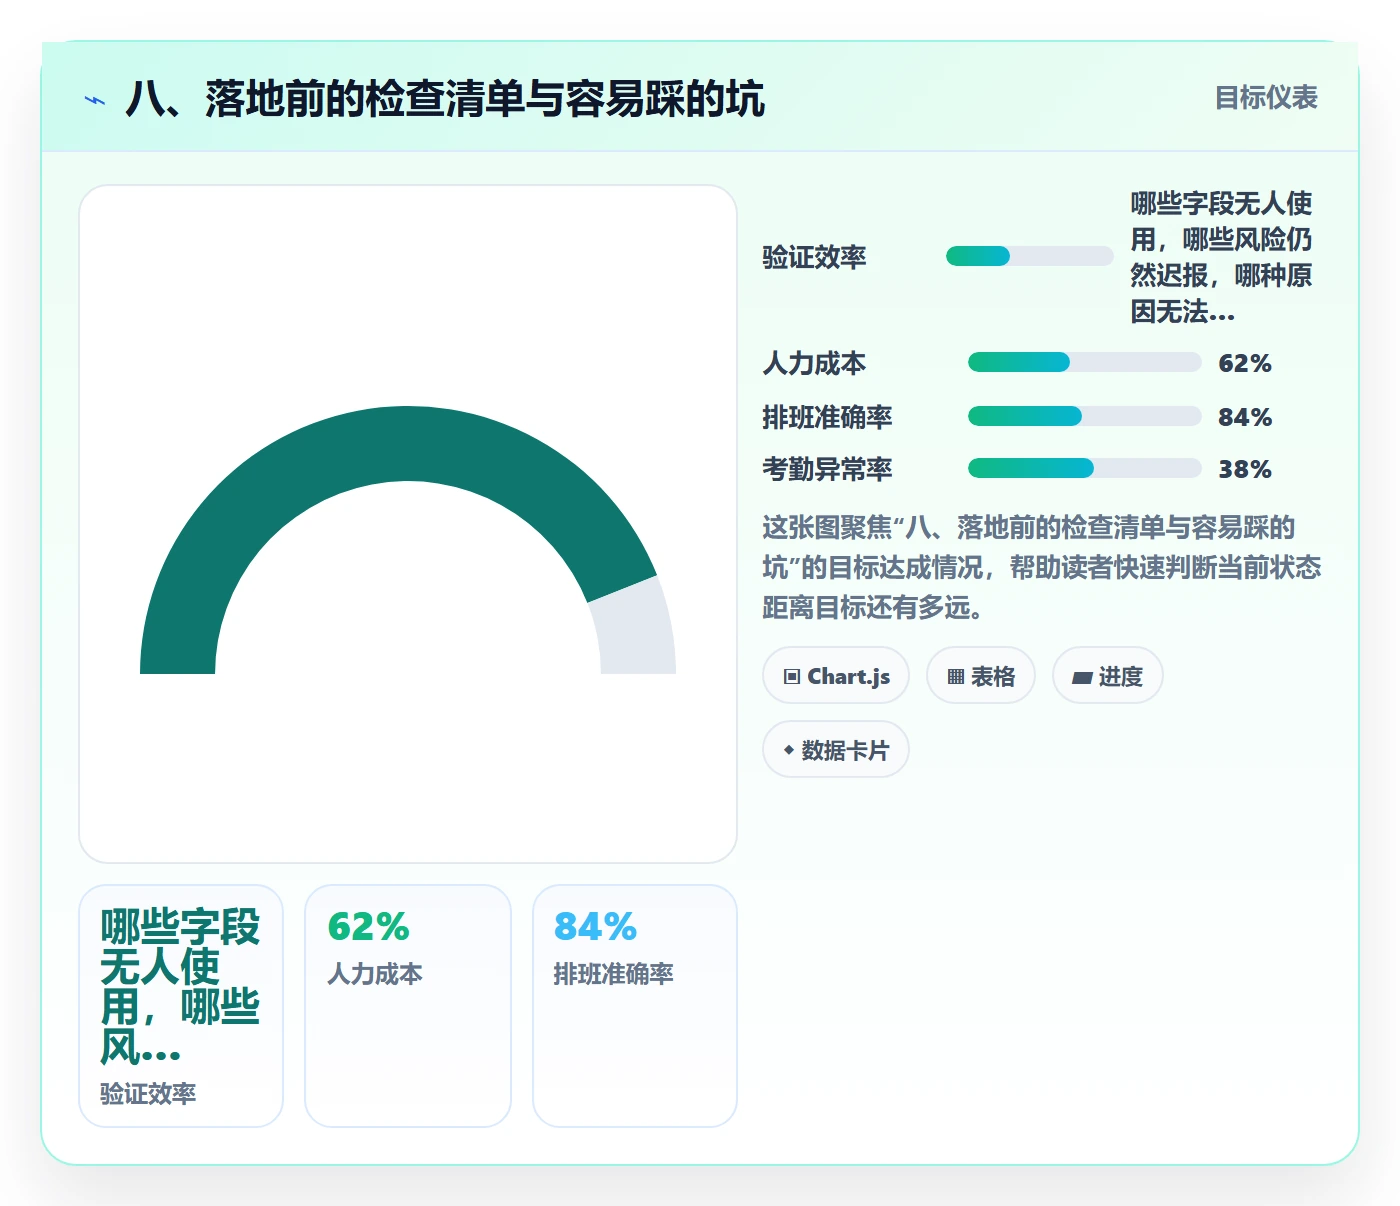Click the 考勤异常率 progress bar
1400x1206 pixels.
click(1085, 468)
